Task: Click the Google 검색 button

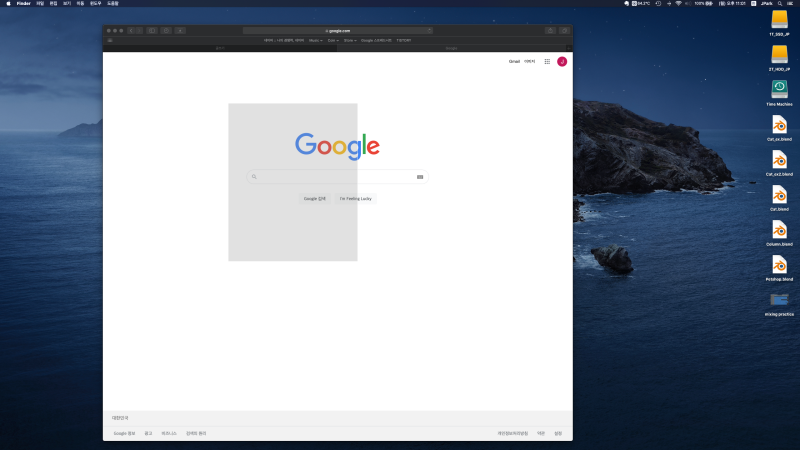Action: 315,198
